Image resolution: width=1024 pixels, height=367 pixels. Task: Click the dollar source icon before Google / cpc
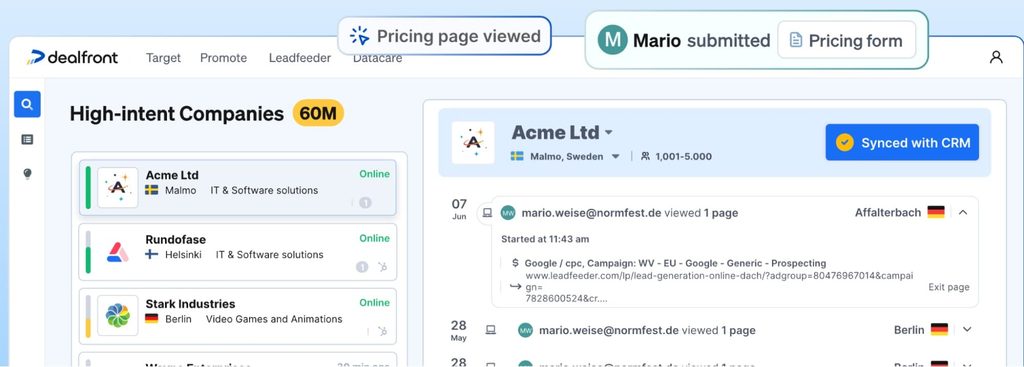point(515,263)
